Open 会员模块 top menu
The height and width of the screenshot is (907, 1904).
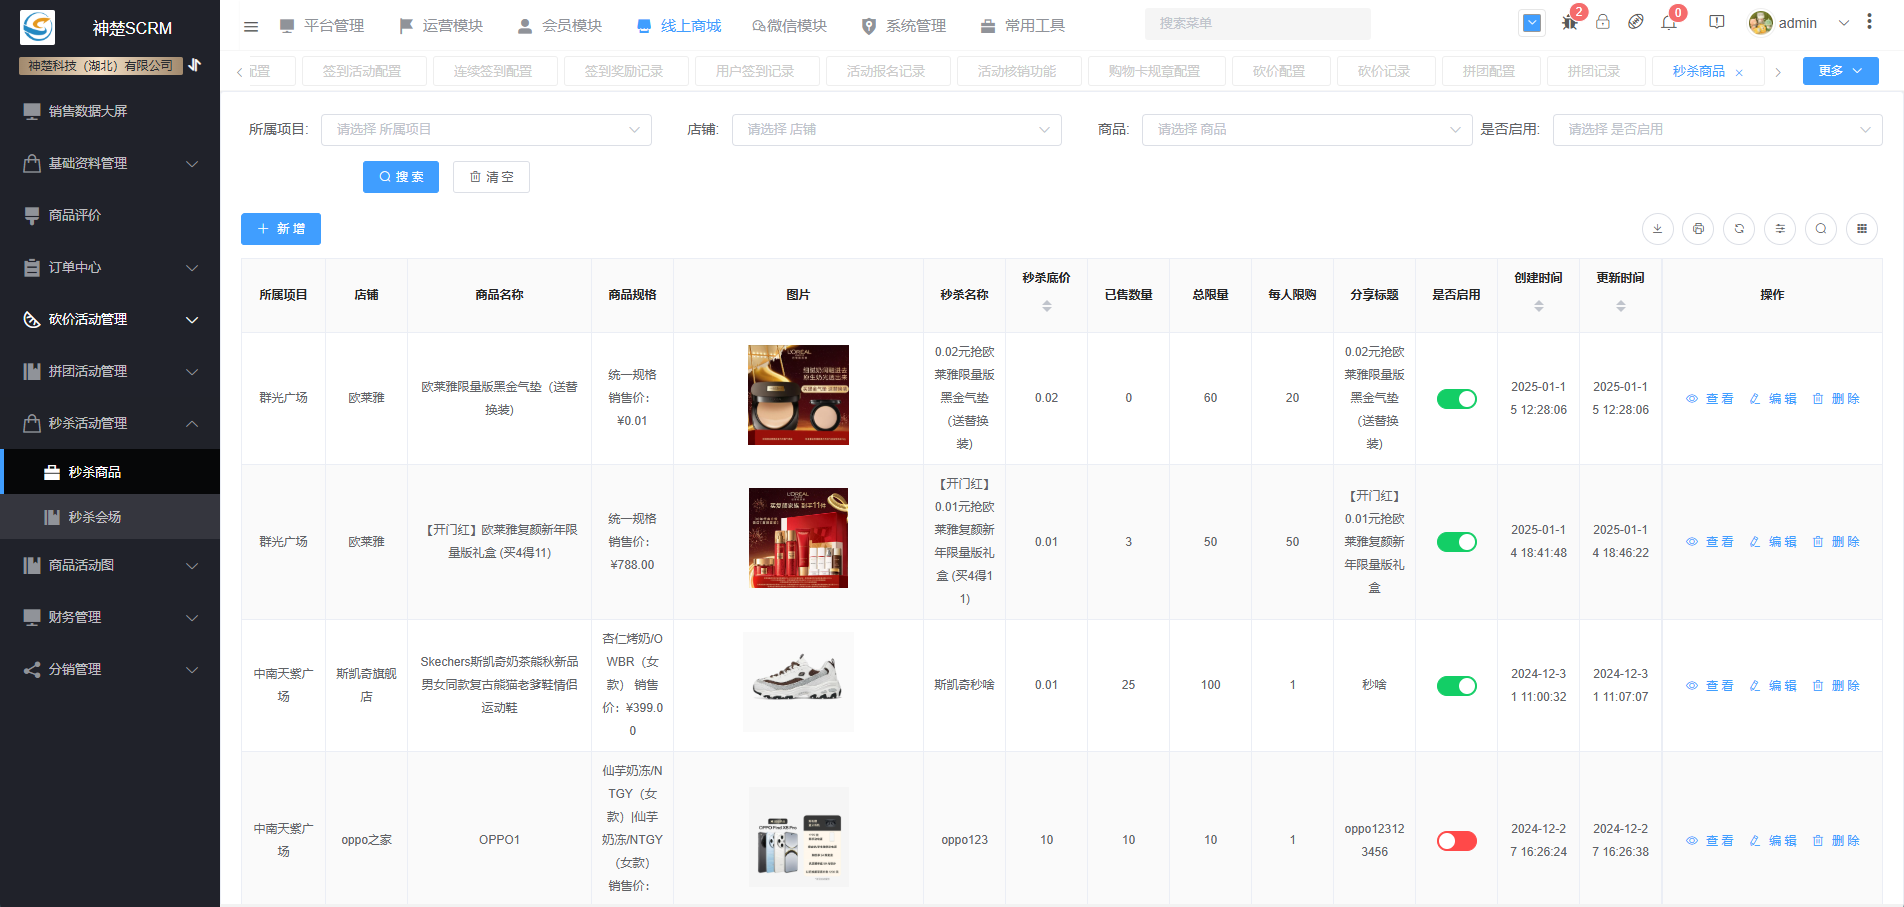click(x=560, y=26)
